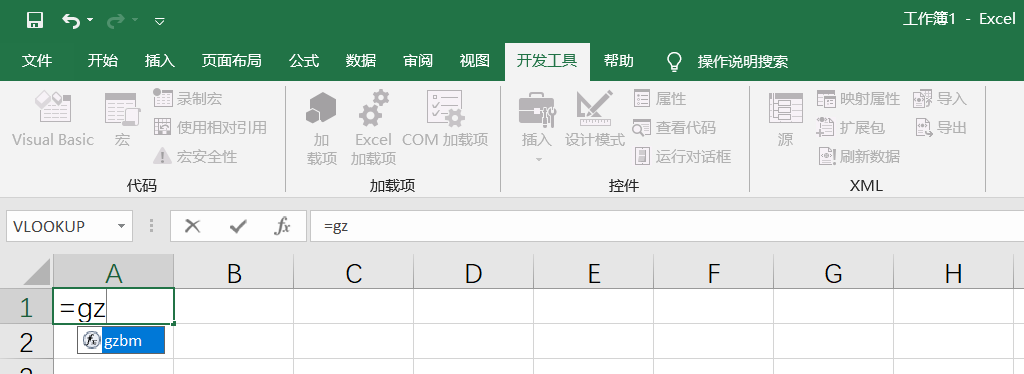1024x374 pixels.
Task: Click the XML 导出 export button
Action: coord(940,128)
